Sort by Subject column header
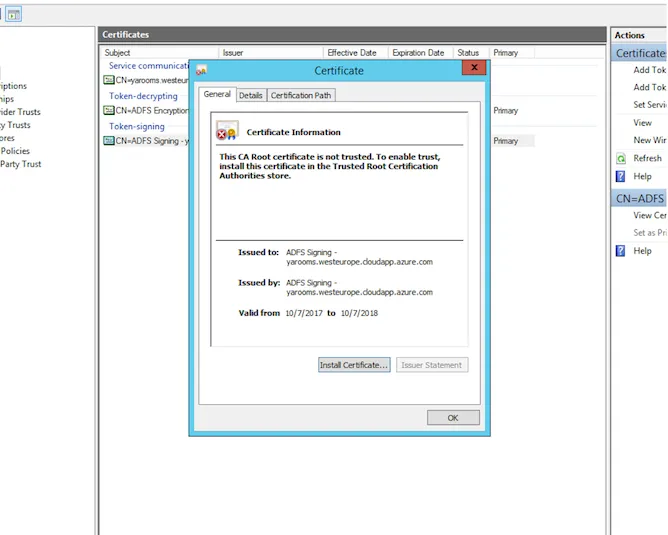This screenshot has height=535, width=668. [x=118, y=53]
